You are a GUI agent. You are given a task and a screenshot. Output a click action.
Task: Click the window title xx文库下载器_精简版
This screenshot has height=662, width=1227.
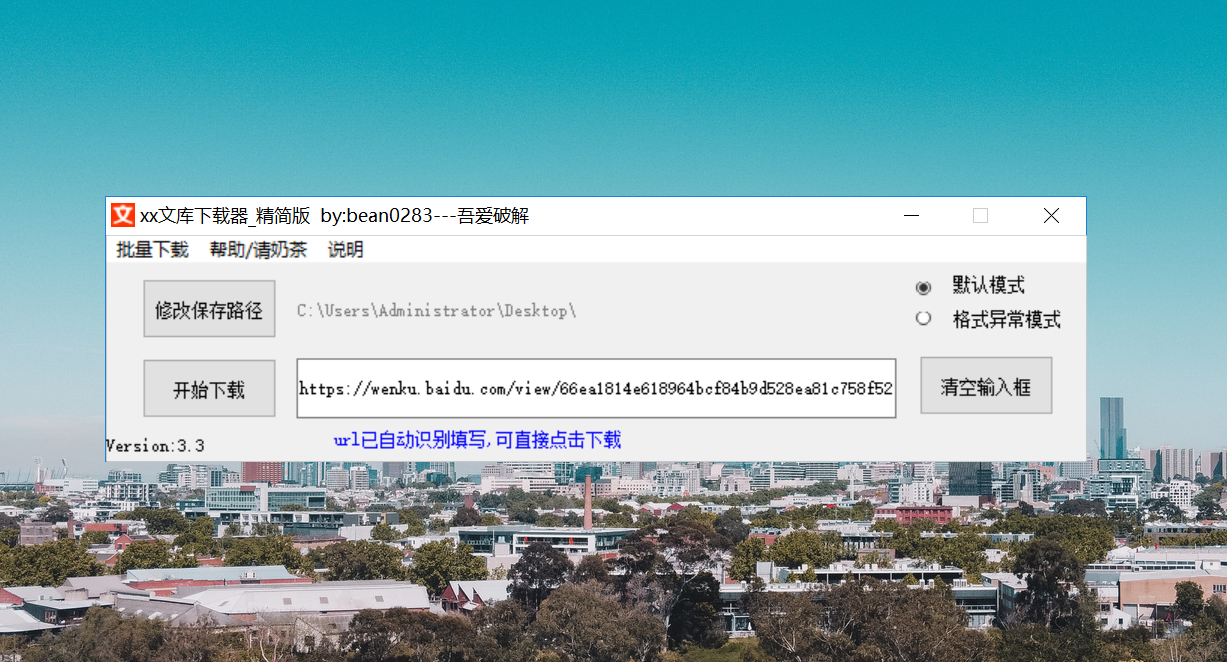(225, 215)
